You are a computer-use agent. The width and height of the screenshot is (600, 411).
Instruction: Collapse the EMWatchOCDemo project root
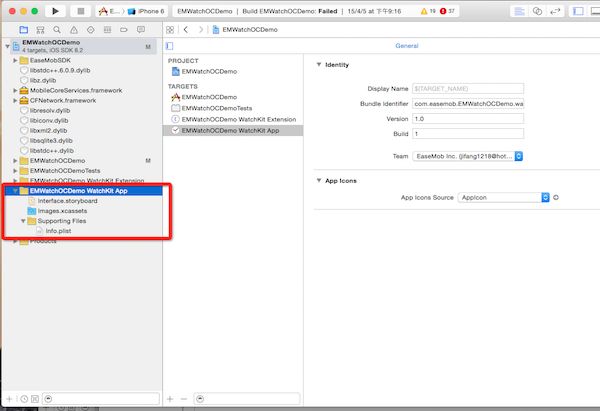point(7,46)
